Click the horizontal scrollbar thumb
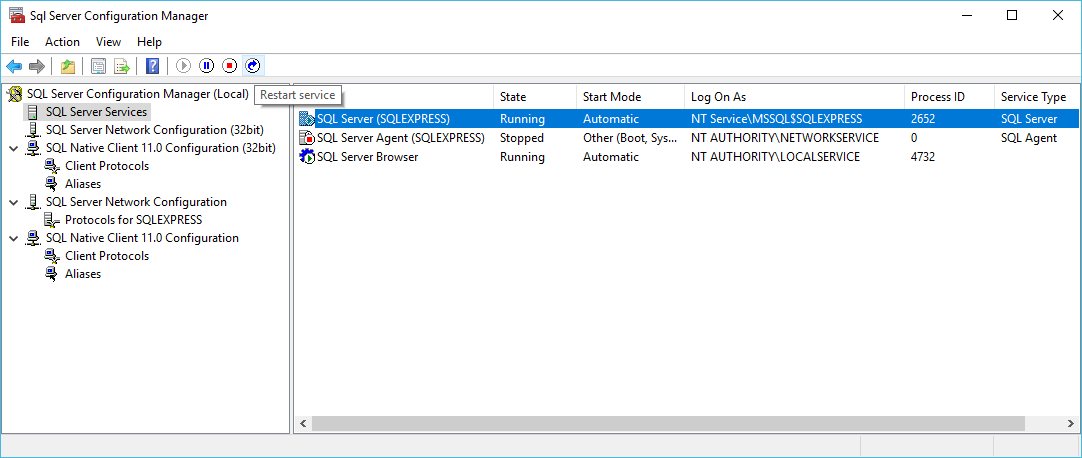 [x=669, y=424]
